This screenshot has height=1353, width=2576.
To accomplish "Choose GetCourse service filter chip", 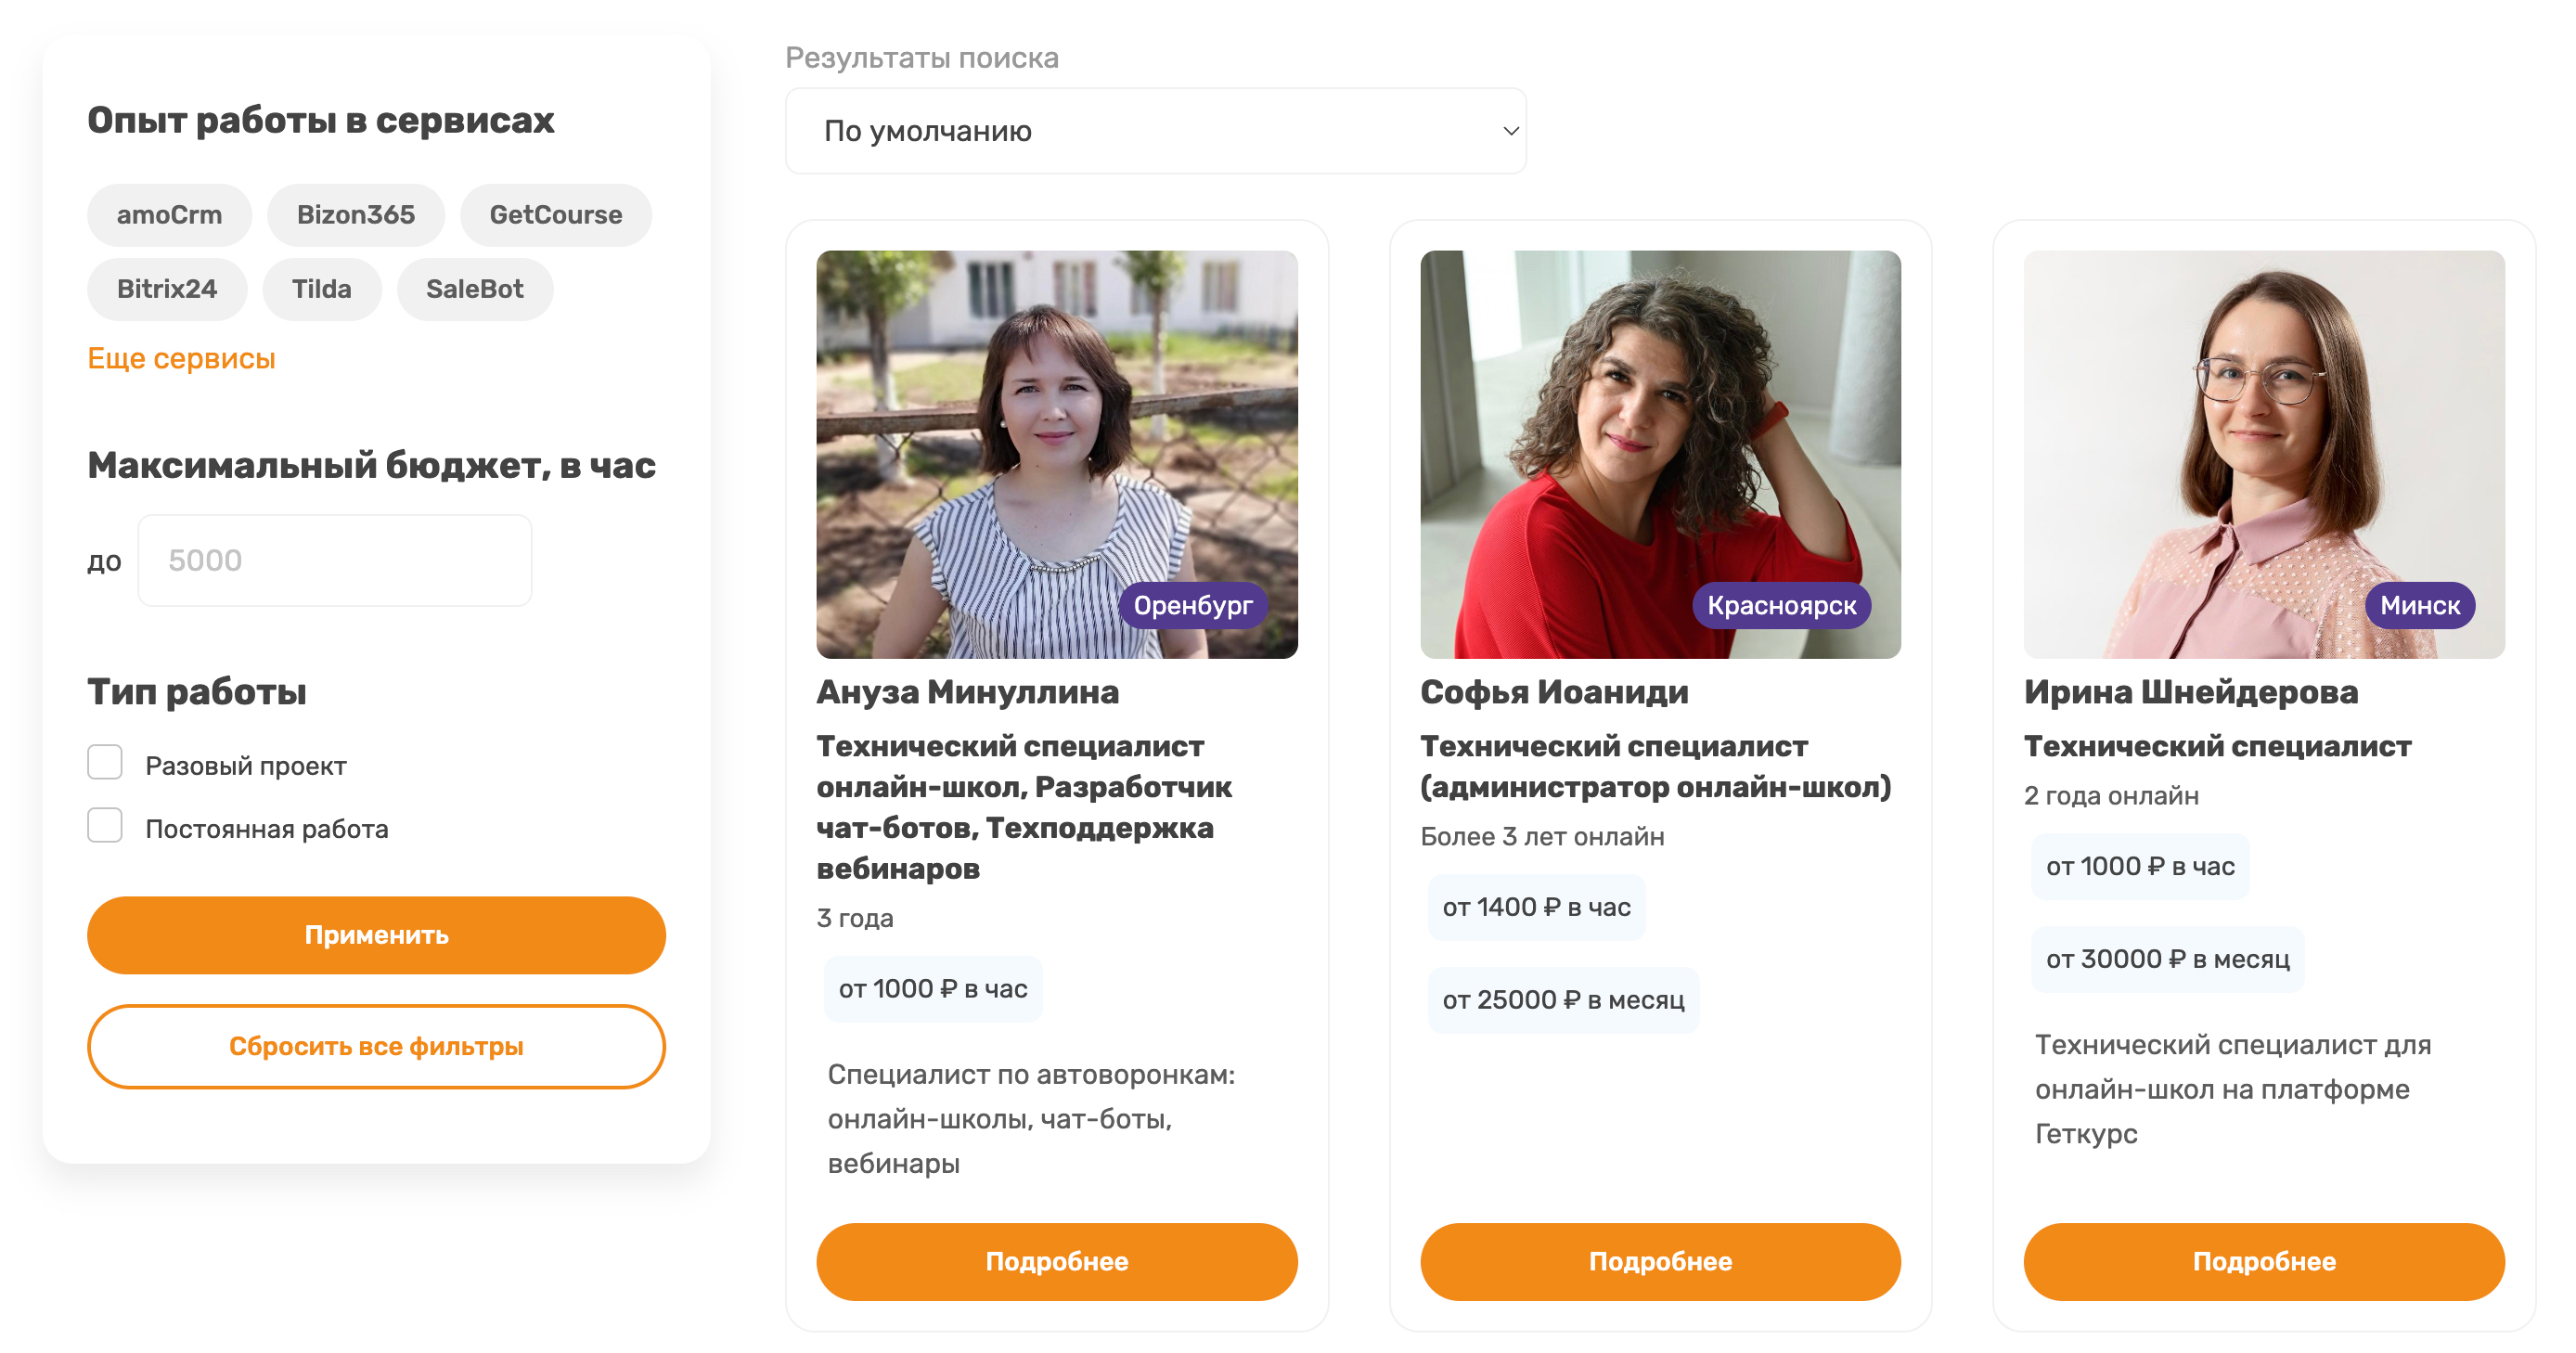I will point(555,215).
